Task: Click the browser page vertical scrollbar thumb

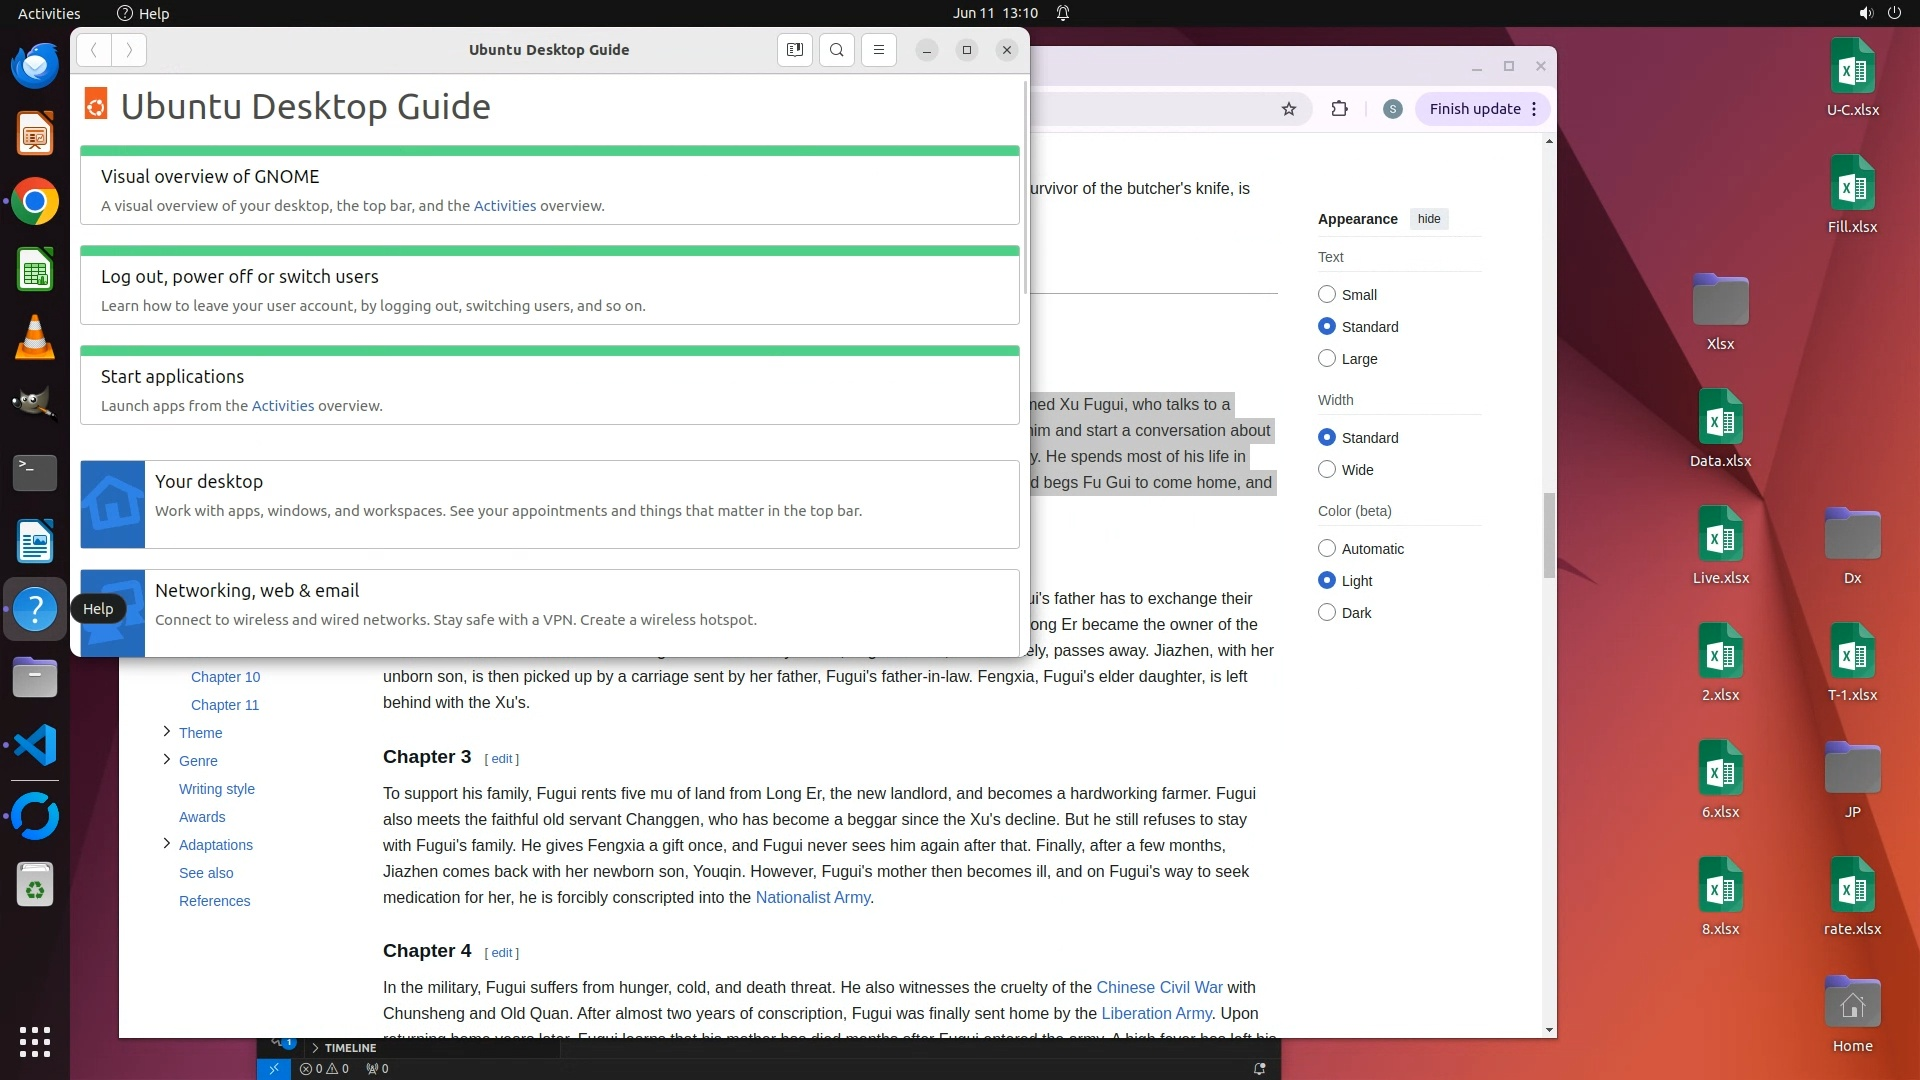Action: [1549, 535]
